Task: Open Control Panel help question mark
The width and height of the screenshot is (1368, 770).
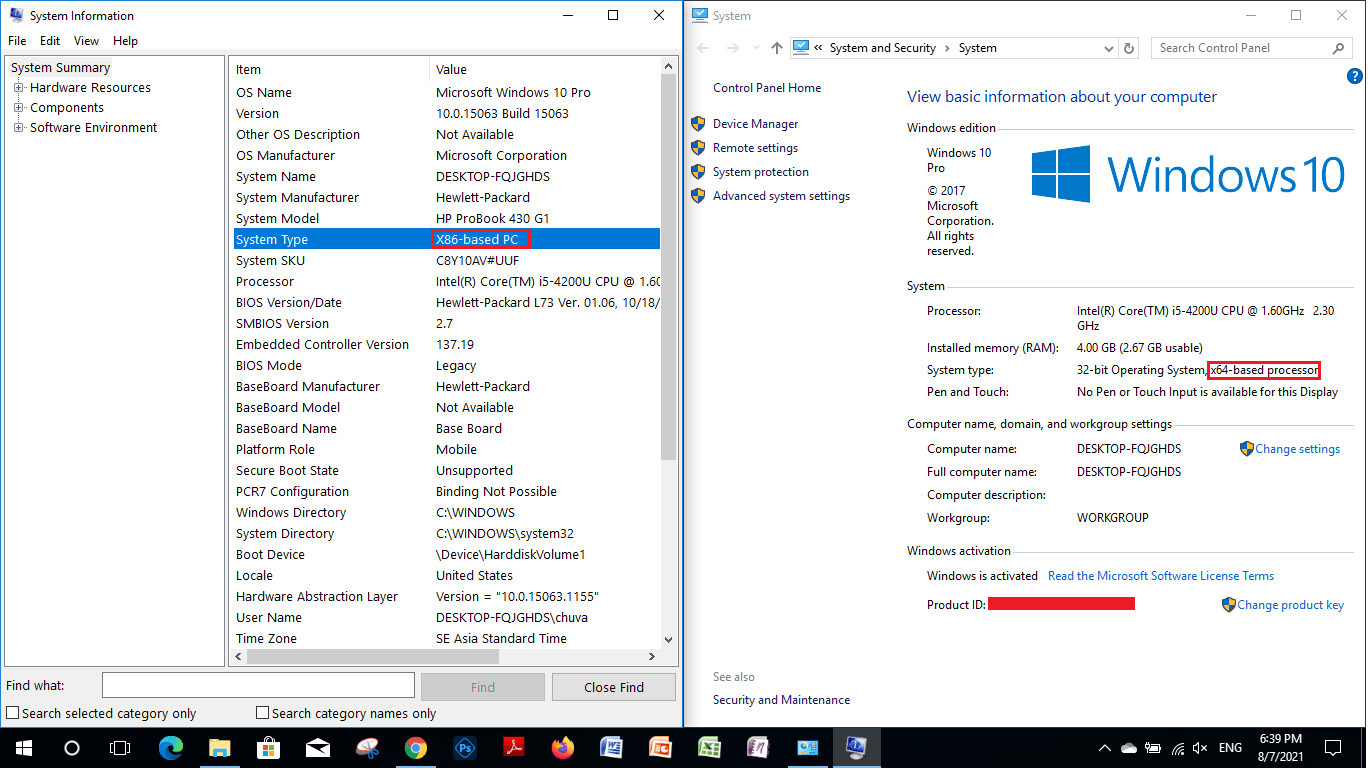Action: [1354, 76]
